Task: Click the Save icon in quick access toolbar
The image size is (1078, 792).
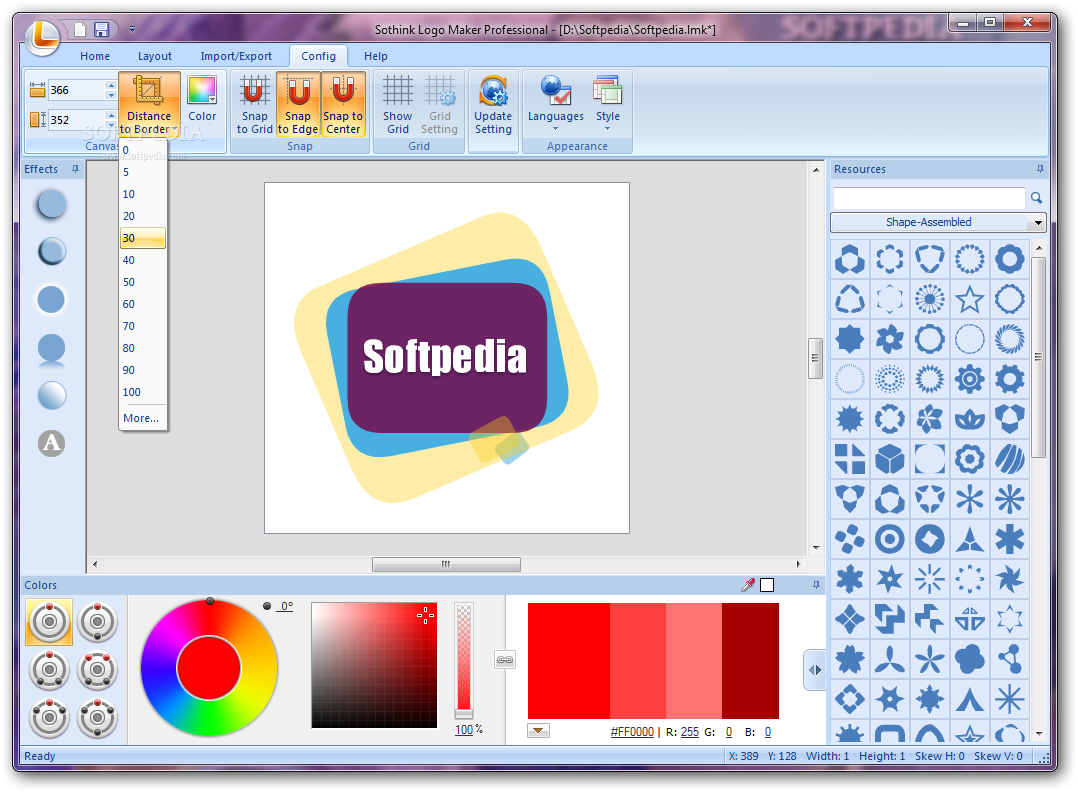Action: click(102, 30)
